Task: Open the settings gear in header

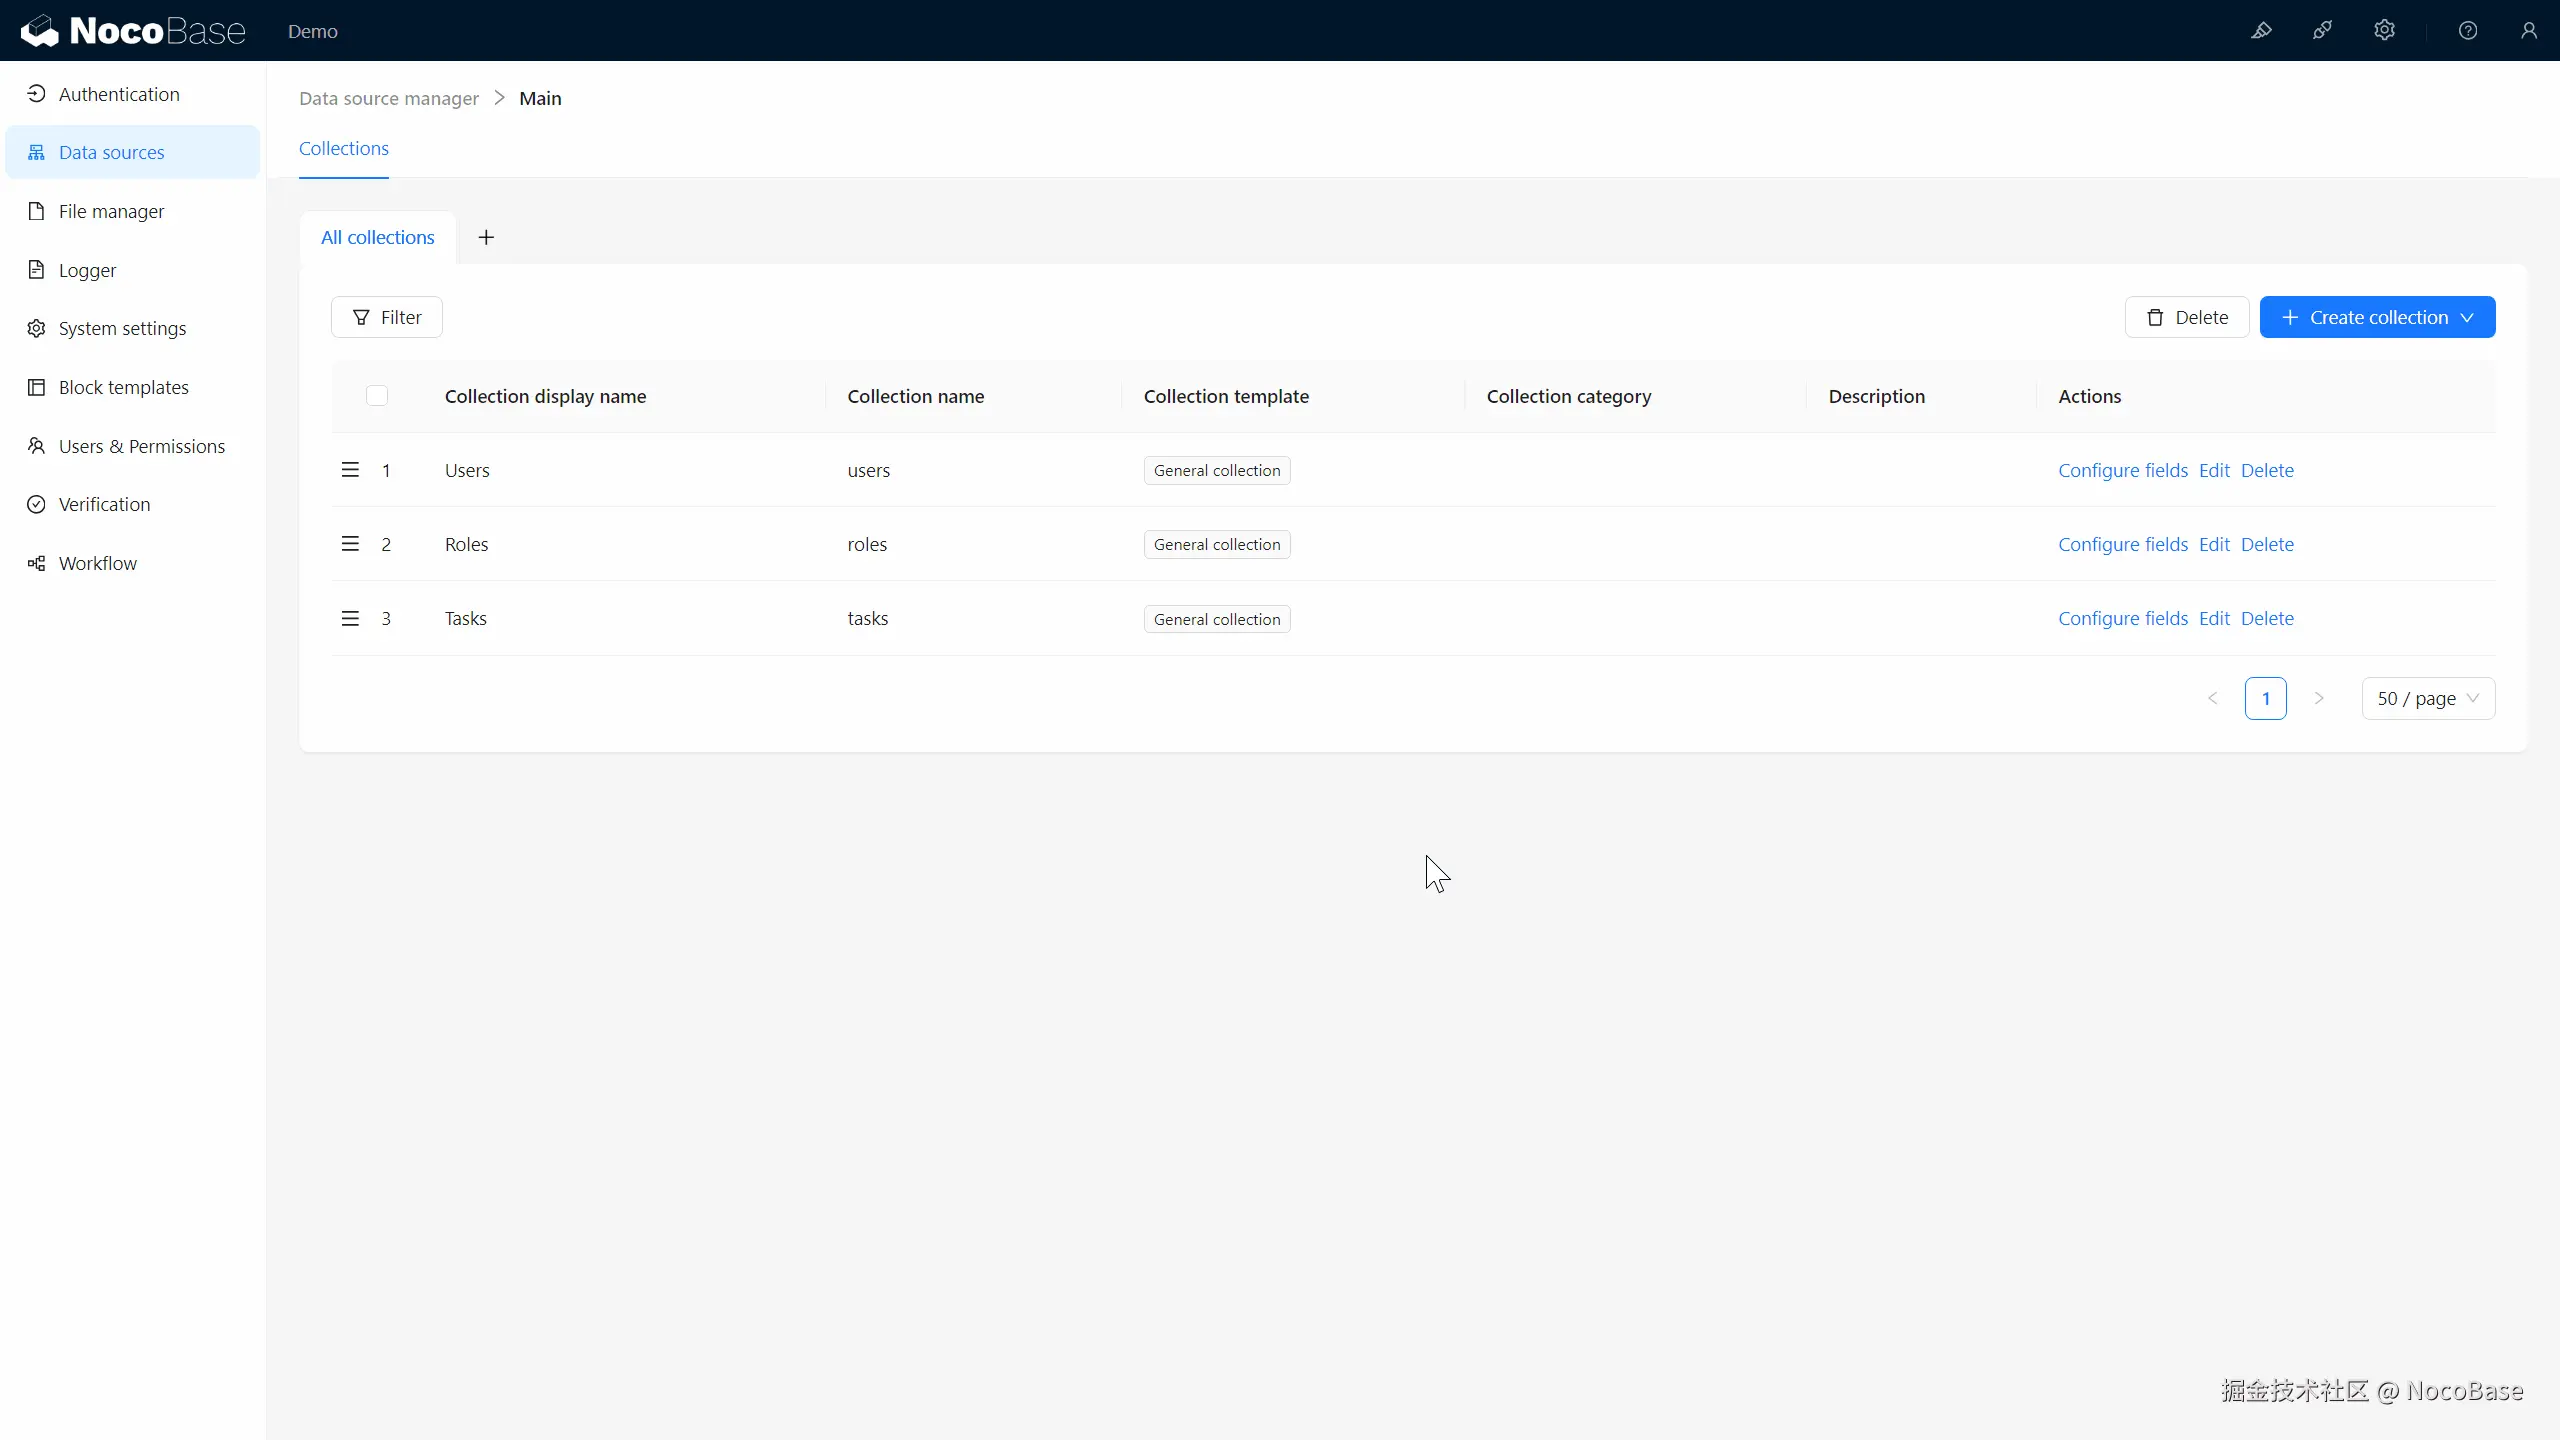Action: pos(2385,31)
